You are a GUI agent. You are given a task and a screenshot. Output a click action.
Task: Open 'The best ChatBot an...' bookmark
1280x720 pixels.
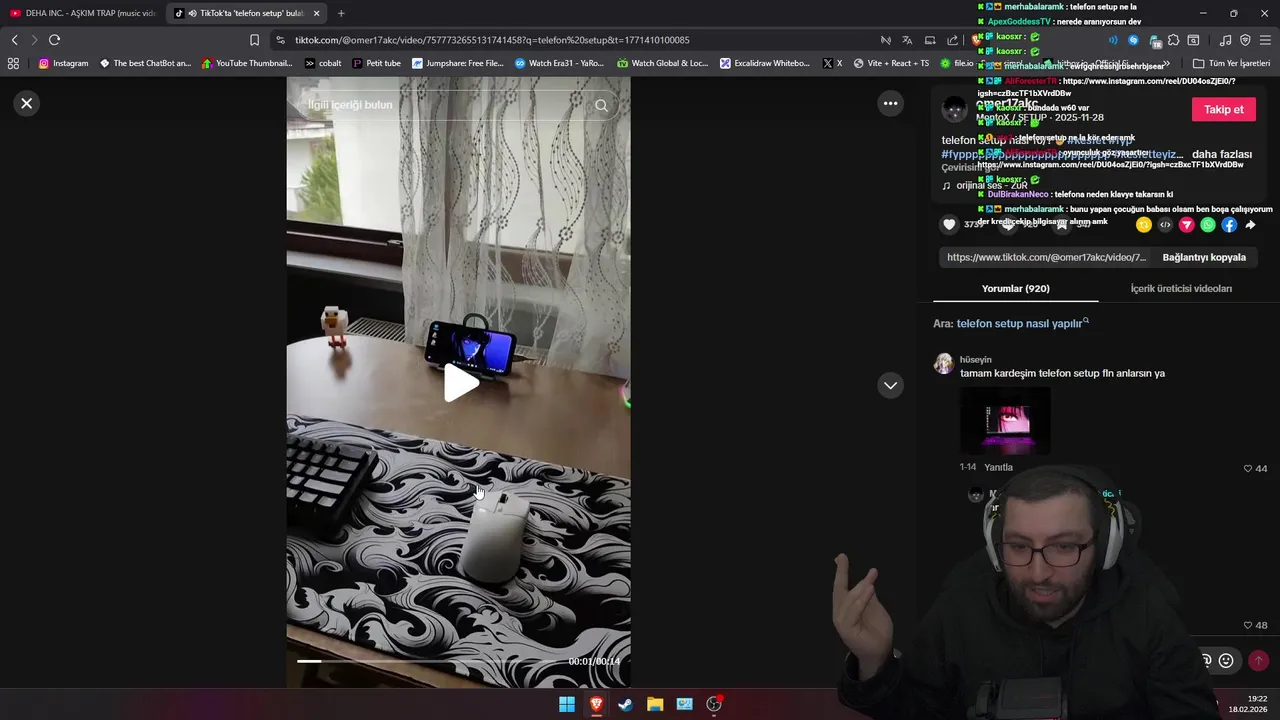click(x=145, y=63)
